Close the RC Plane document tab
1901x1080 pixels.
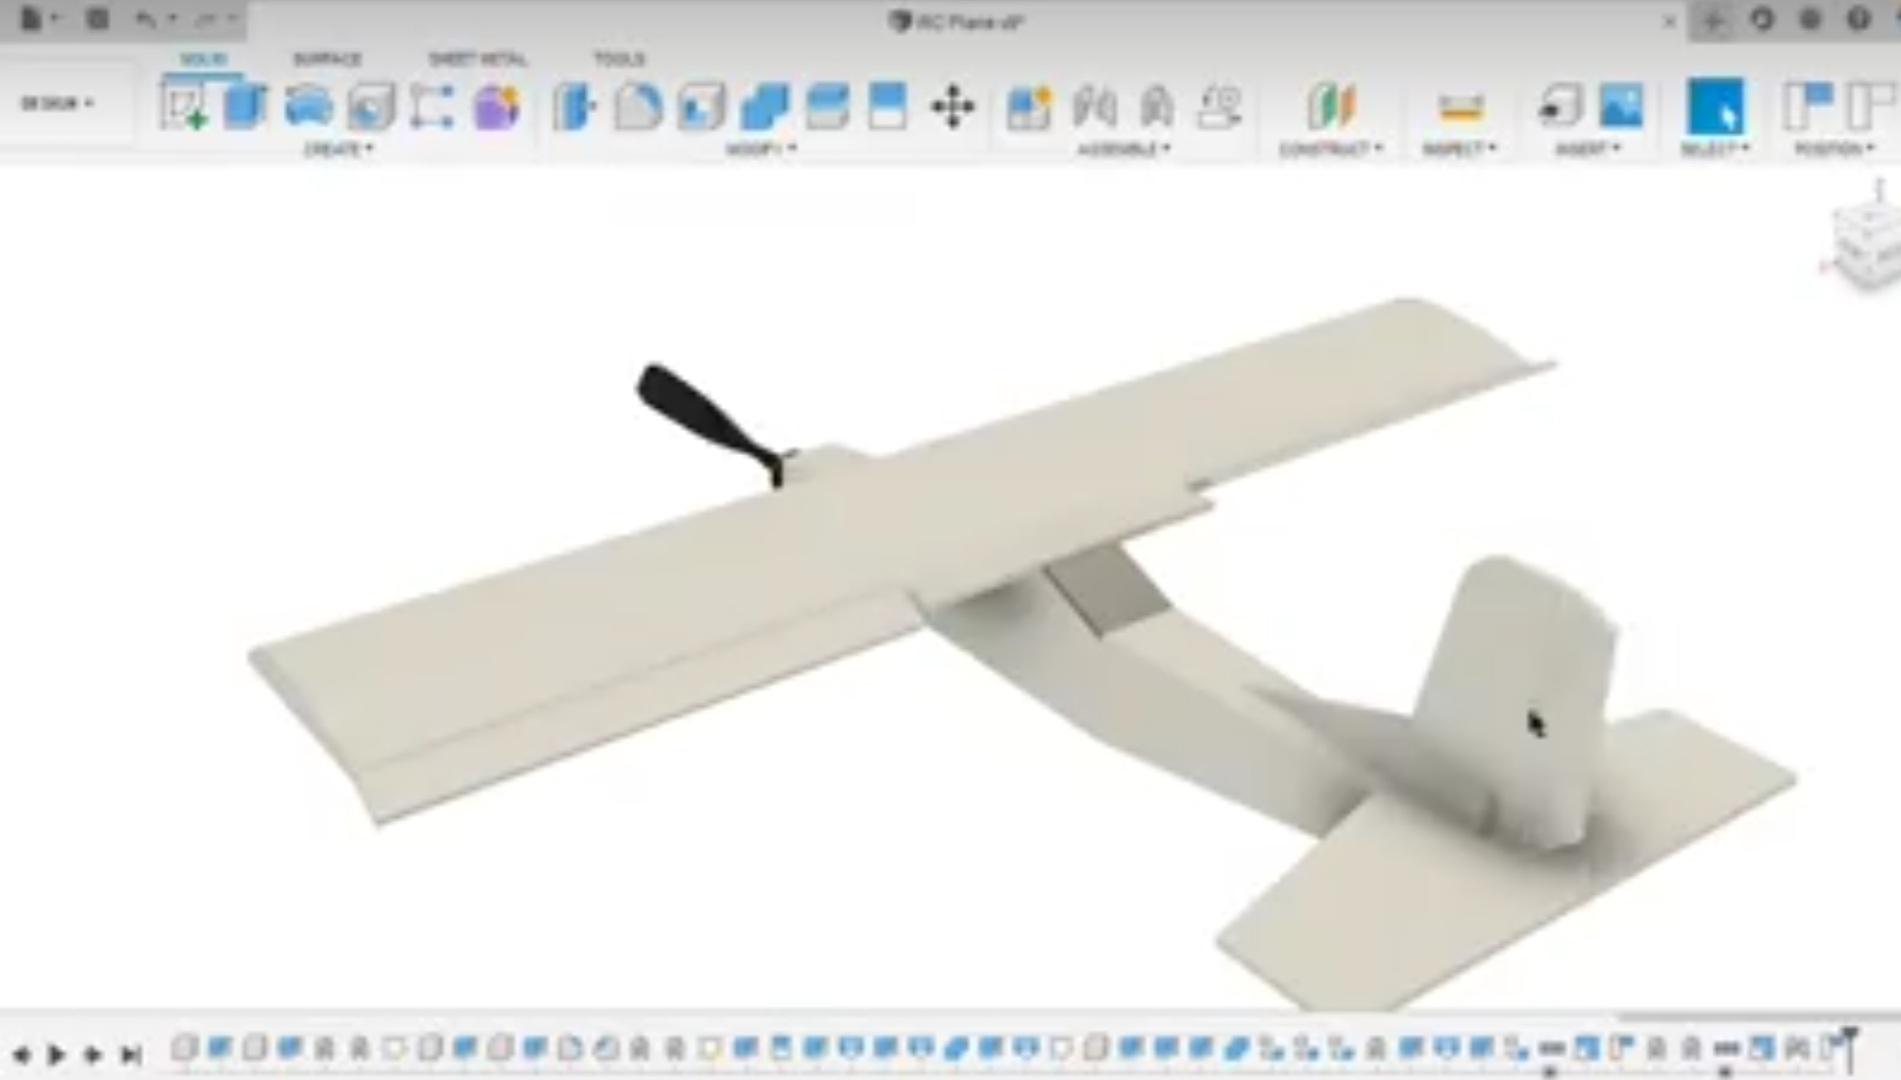click(1669, 21)
